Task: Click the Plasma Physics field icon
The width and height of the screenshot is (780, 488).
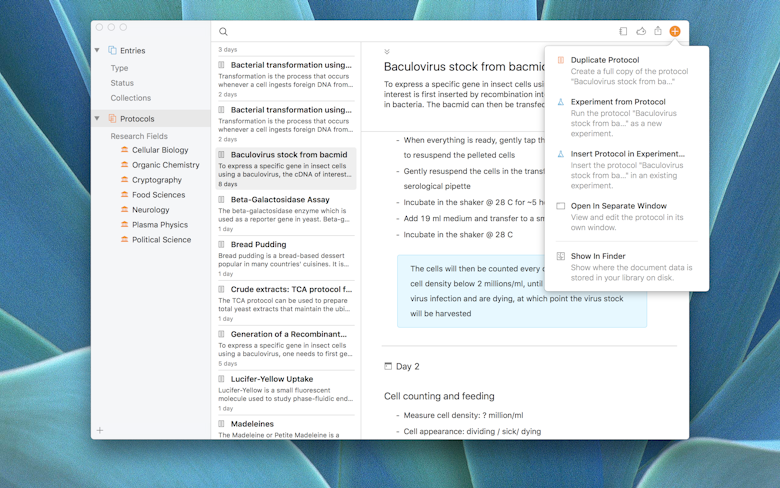Action: point(124,224)
